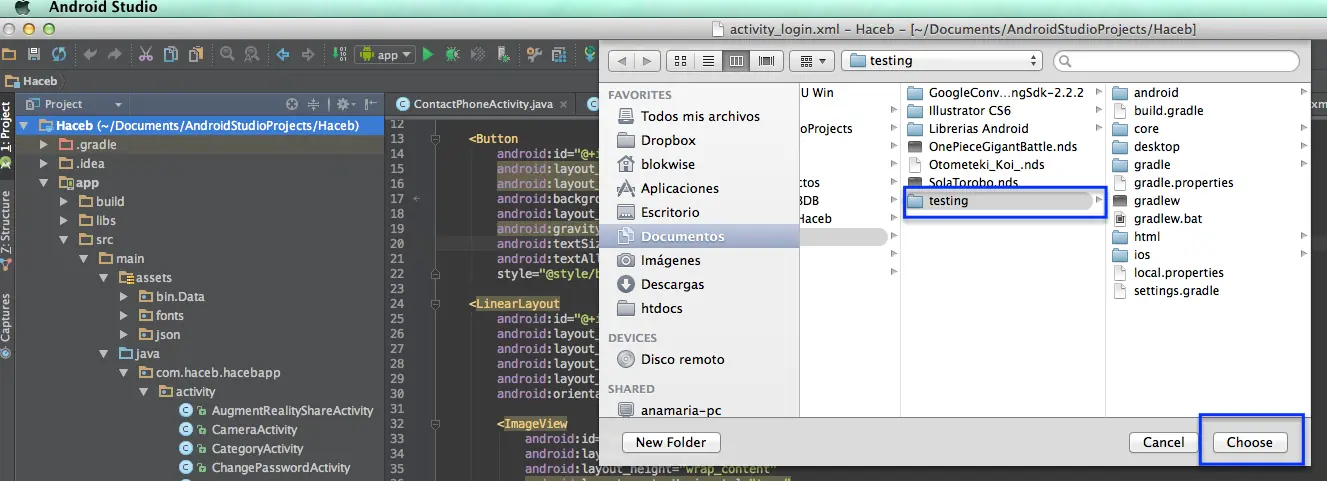
Task: Open the item arrangement dropdown
Action: coord(811,61)
